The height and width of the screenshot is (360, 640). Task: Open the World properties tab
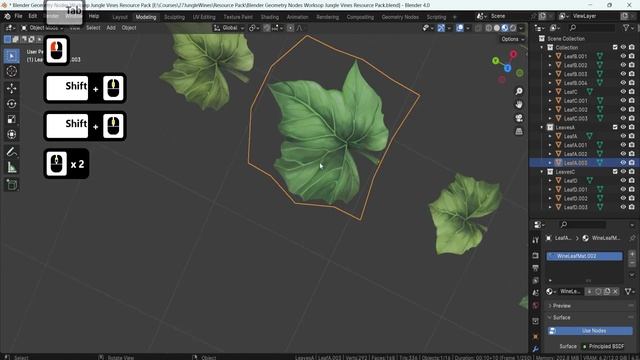coord(536,306)
